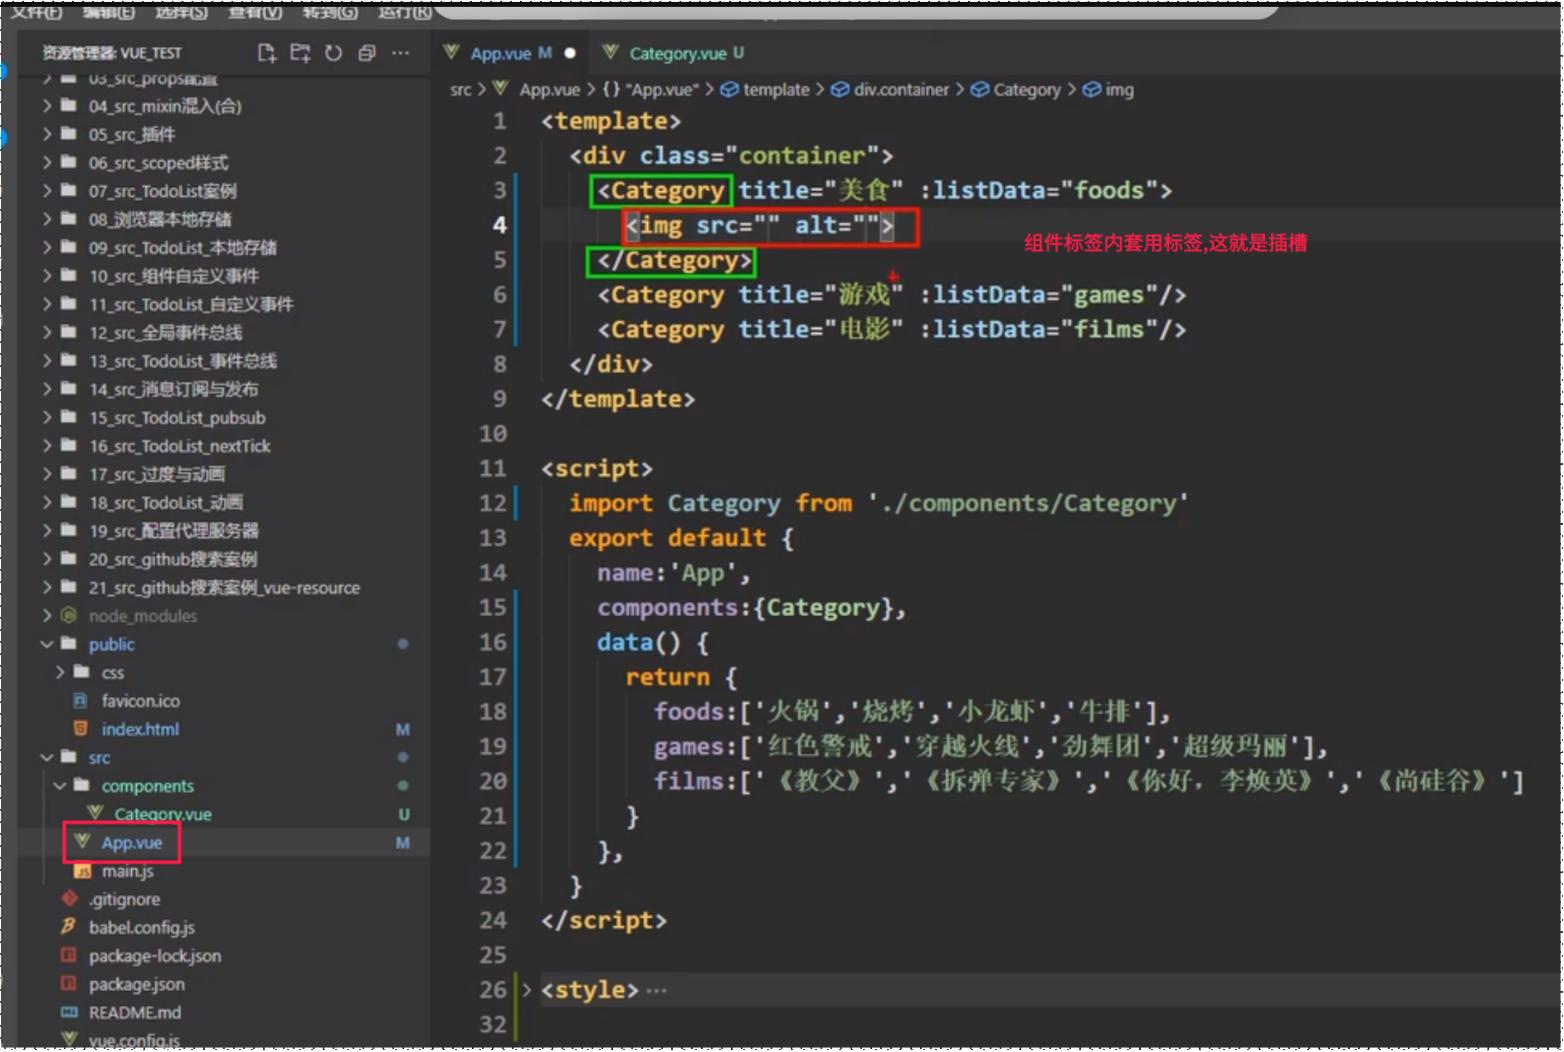
Task: Open babel.config.js file
Action: point(141,928)
